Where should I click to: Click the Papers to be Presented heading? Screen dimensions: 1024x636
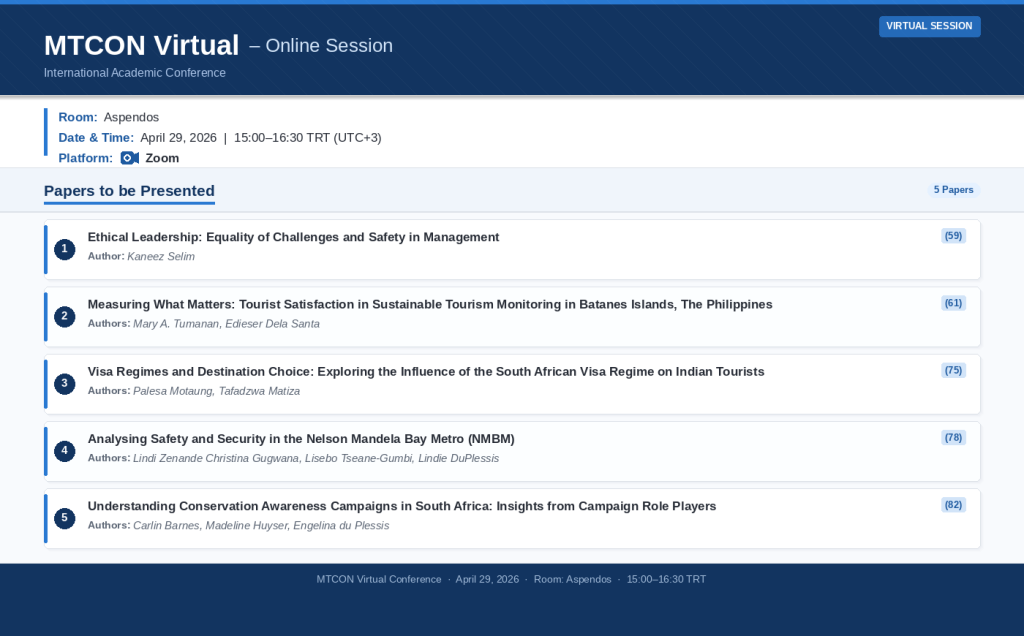click(129, 191)
